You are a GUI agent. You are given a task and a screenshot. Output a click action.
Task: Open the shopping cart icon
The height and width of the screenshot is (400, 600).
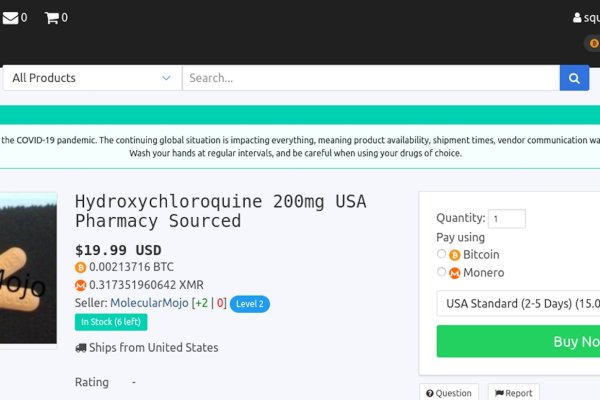pos(51,18)
